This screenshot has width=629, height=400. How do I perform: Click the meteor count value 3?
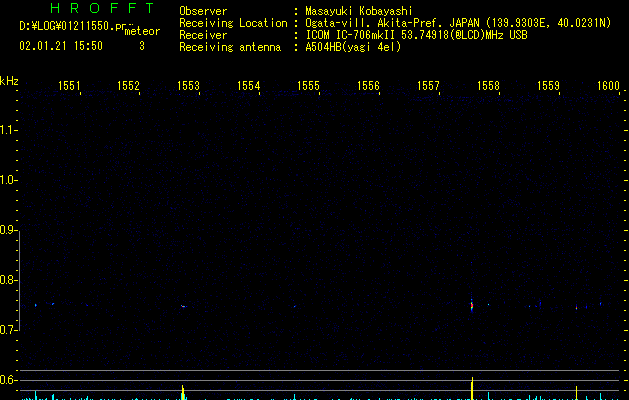click(x=142, y=46)
